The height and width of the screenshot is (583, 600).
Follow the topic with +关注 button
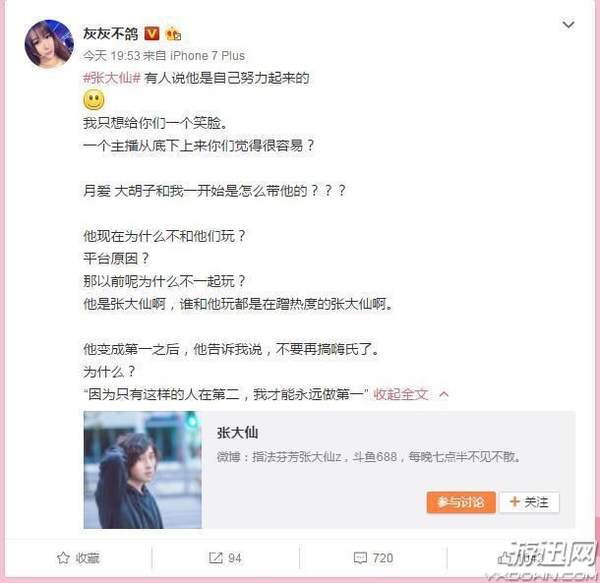tap(530, 502)
